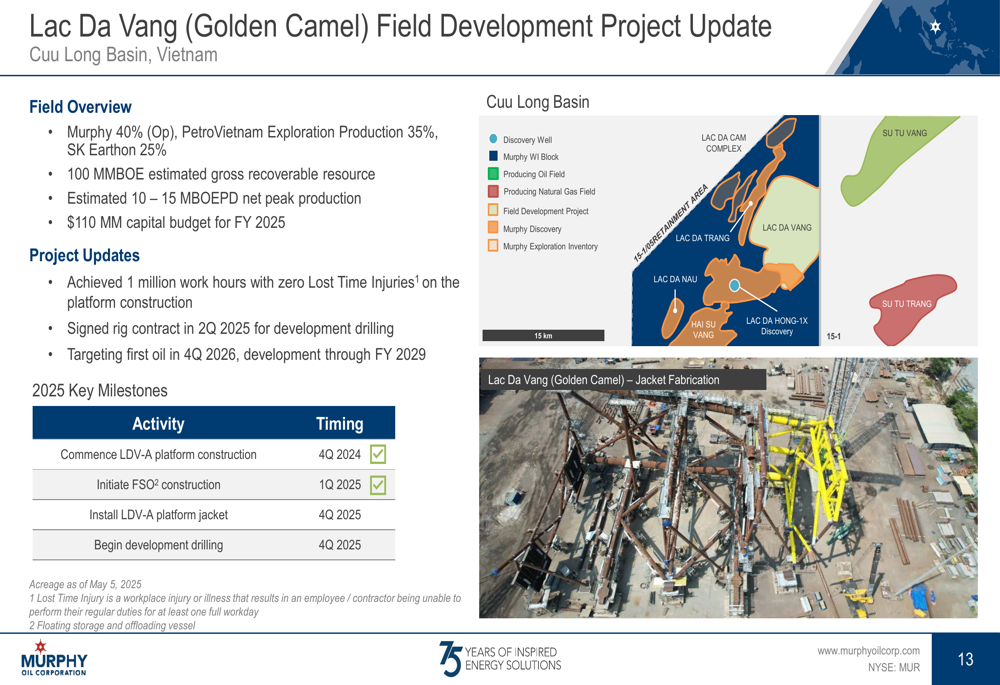
Task: Select the Begin development drilling row
Action: pos(214,545)
